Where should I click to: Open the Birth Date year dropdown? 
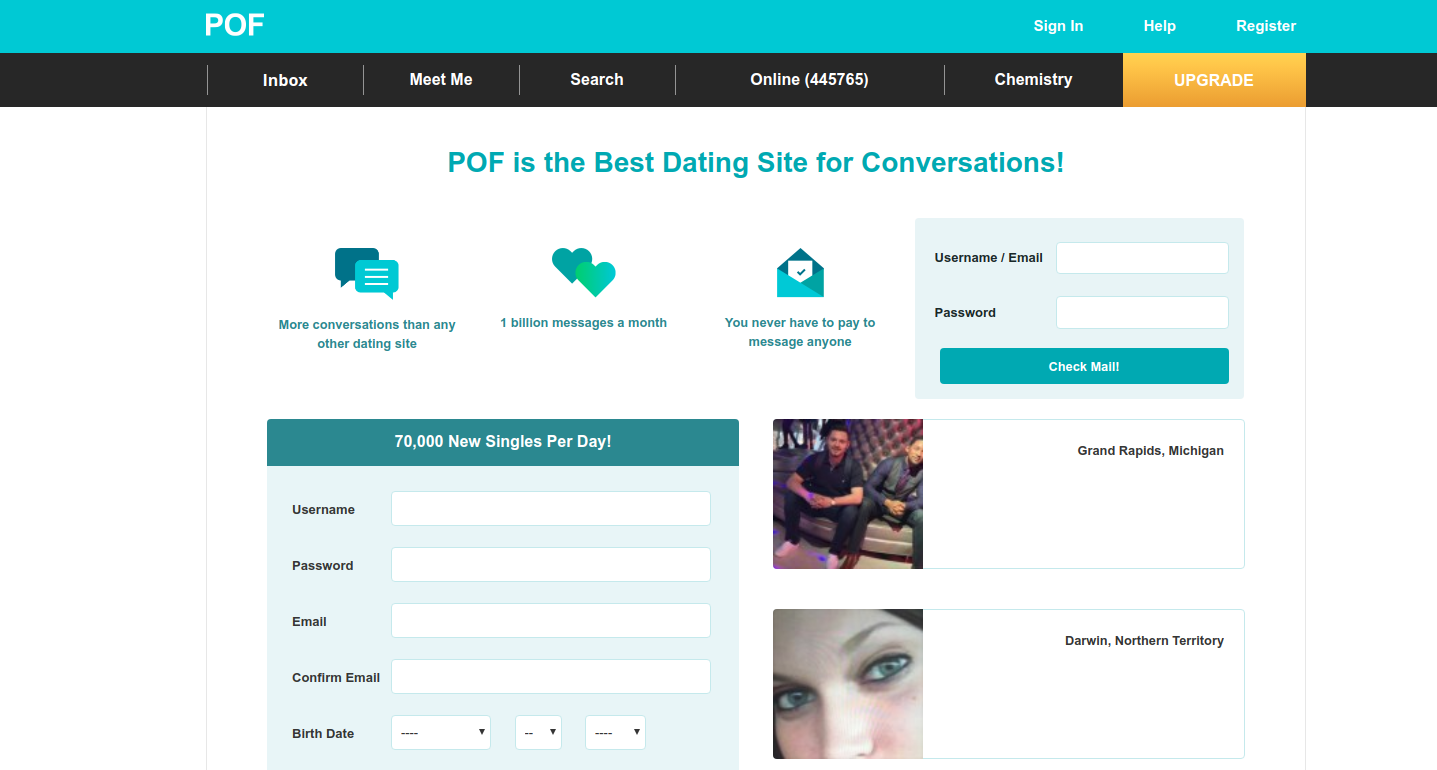click(615, 732)
